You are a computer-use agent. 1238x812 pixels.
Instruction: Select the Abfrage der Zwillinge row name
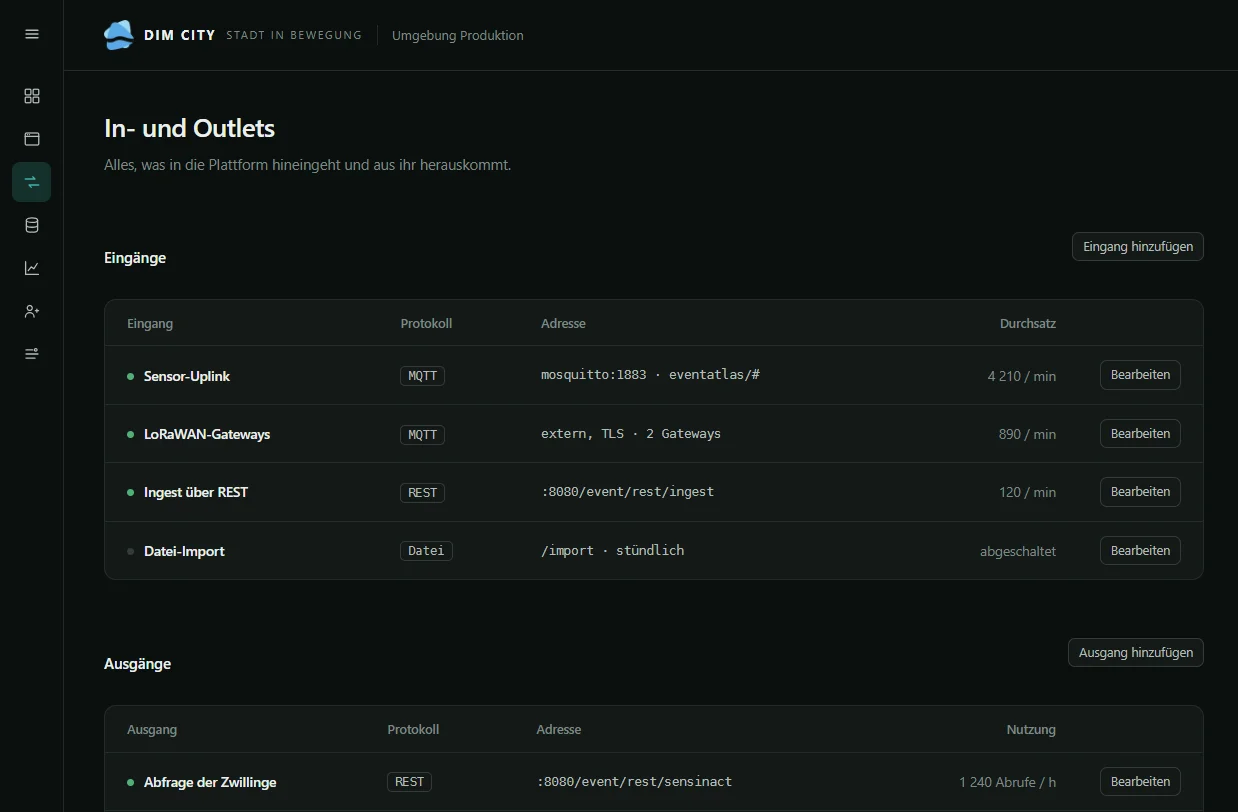(210, 782)
